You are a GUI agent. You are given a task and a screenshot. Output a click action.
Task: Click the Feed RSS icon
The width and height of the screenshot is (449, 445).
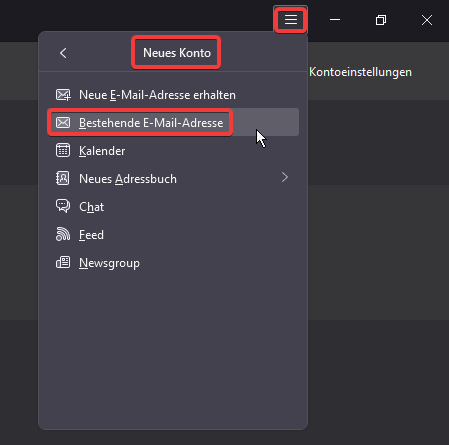tap(63, 234)
